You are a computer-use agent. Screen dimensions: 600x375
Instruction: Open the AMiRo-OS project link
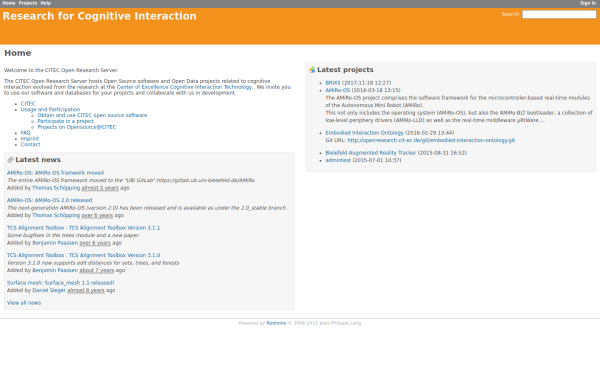tap(338, 90)
